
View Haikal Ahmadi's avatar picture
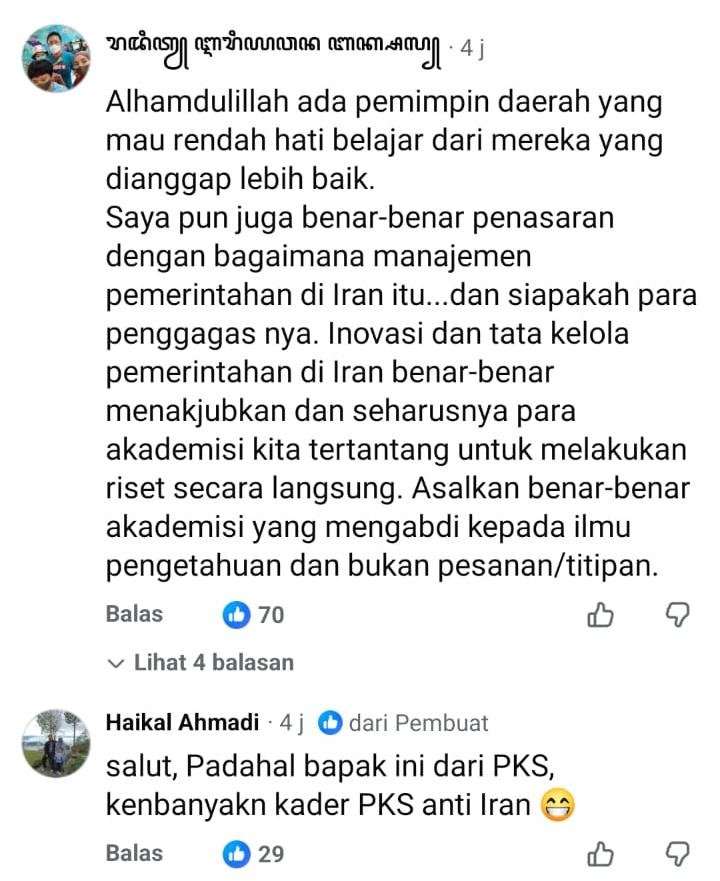point(56,743)
